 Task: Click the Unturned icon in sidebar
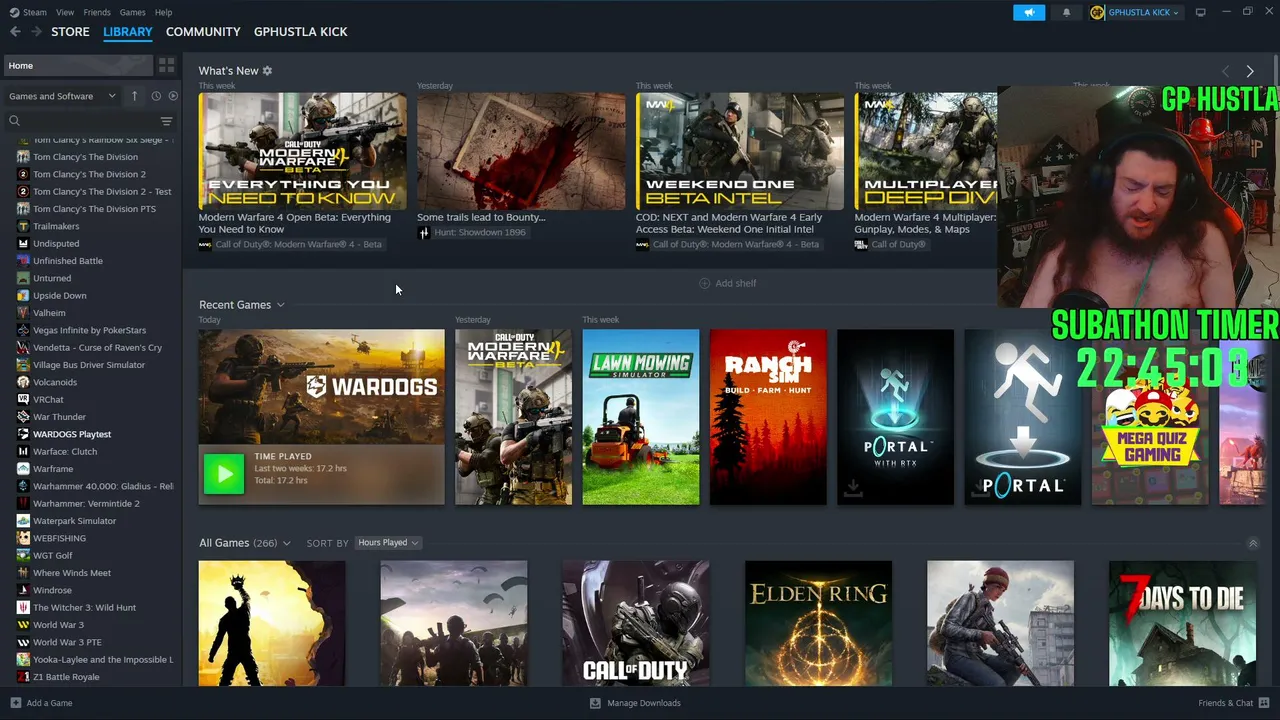pos(23,278)
